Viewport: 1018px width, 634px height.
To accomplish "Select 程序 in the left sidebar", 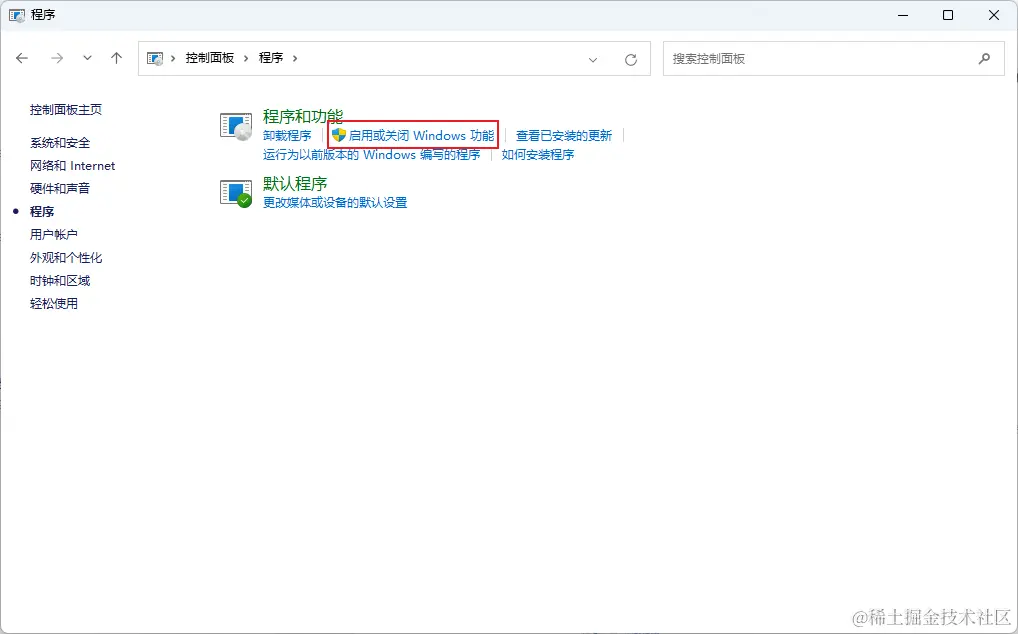I will coord(42,212).
